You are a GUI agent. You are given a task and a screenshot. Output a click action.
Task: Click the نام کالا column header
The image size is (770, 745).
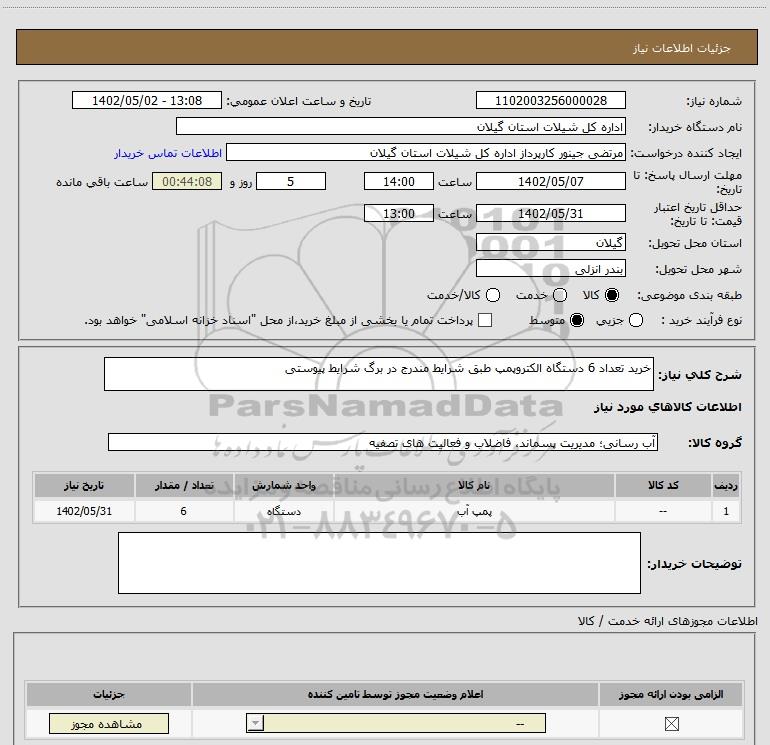click(x=474, y=485)
